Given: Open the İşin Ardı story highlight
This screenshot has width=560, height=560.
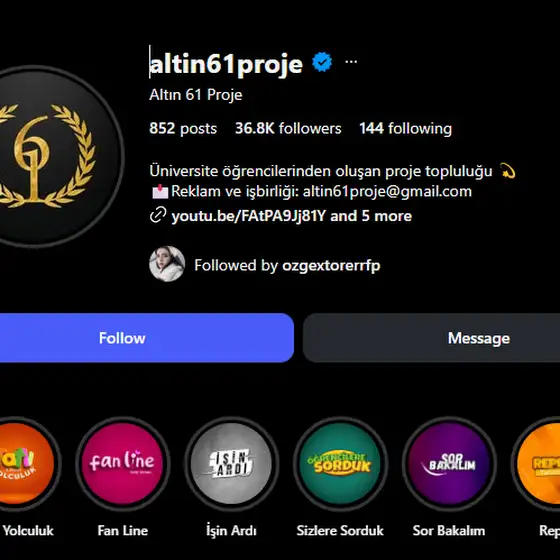Looking at the screenshot, I should point(231,463).
